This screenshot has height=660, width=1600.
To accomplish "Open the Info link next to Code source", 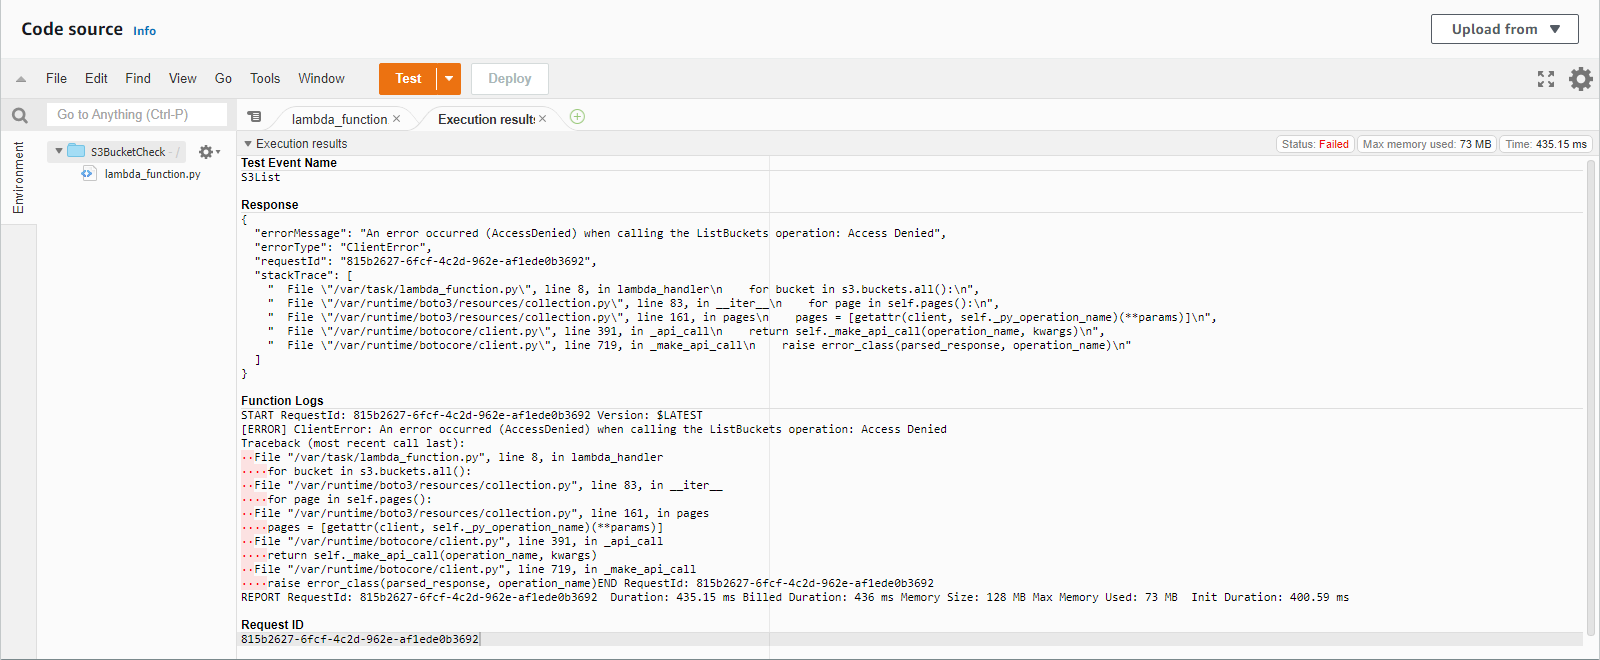I will 145,31.
